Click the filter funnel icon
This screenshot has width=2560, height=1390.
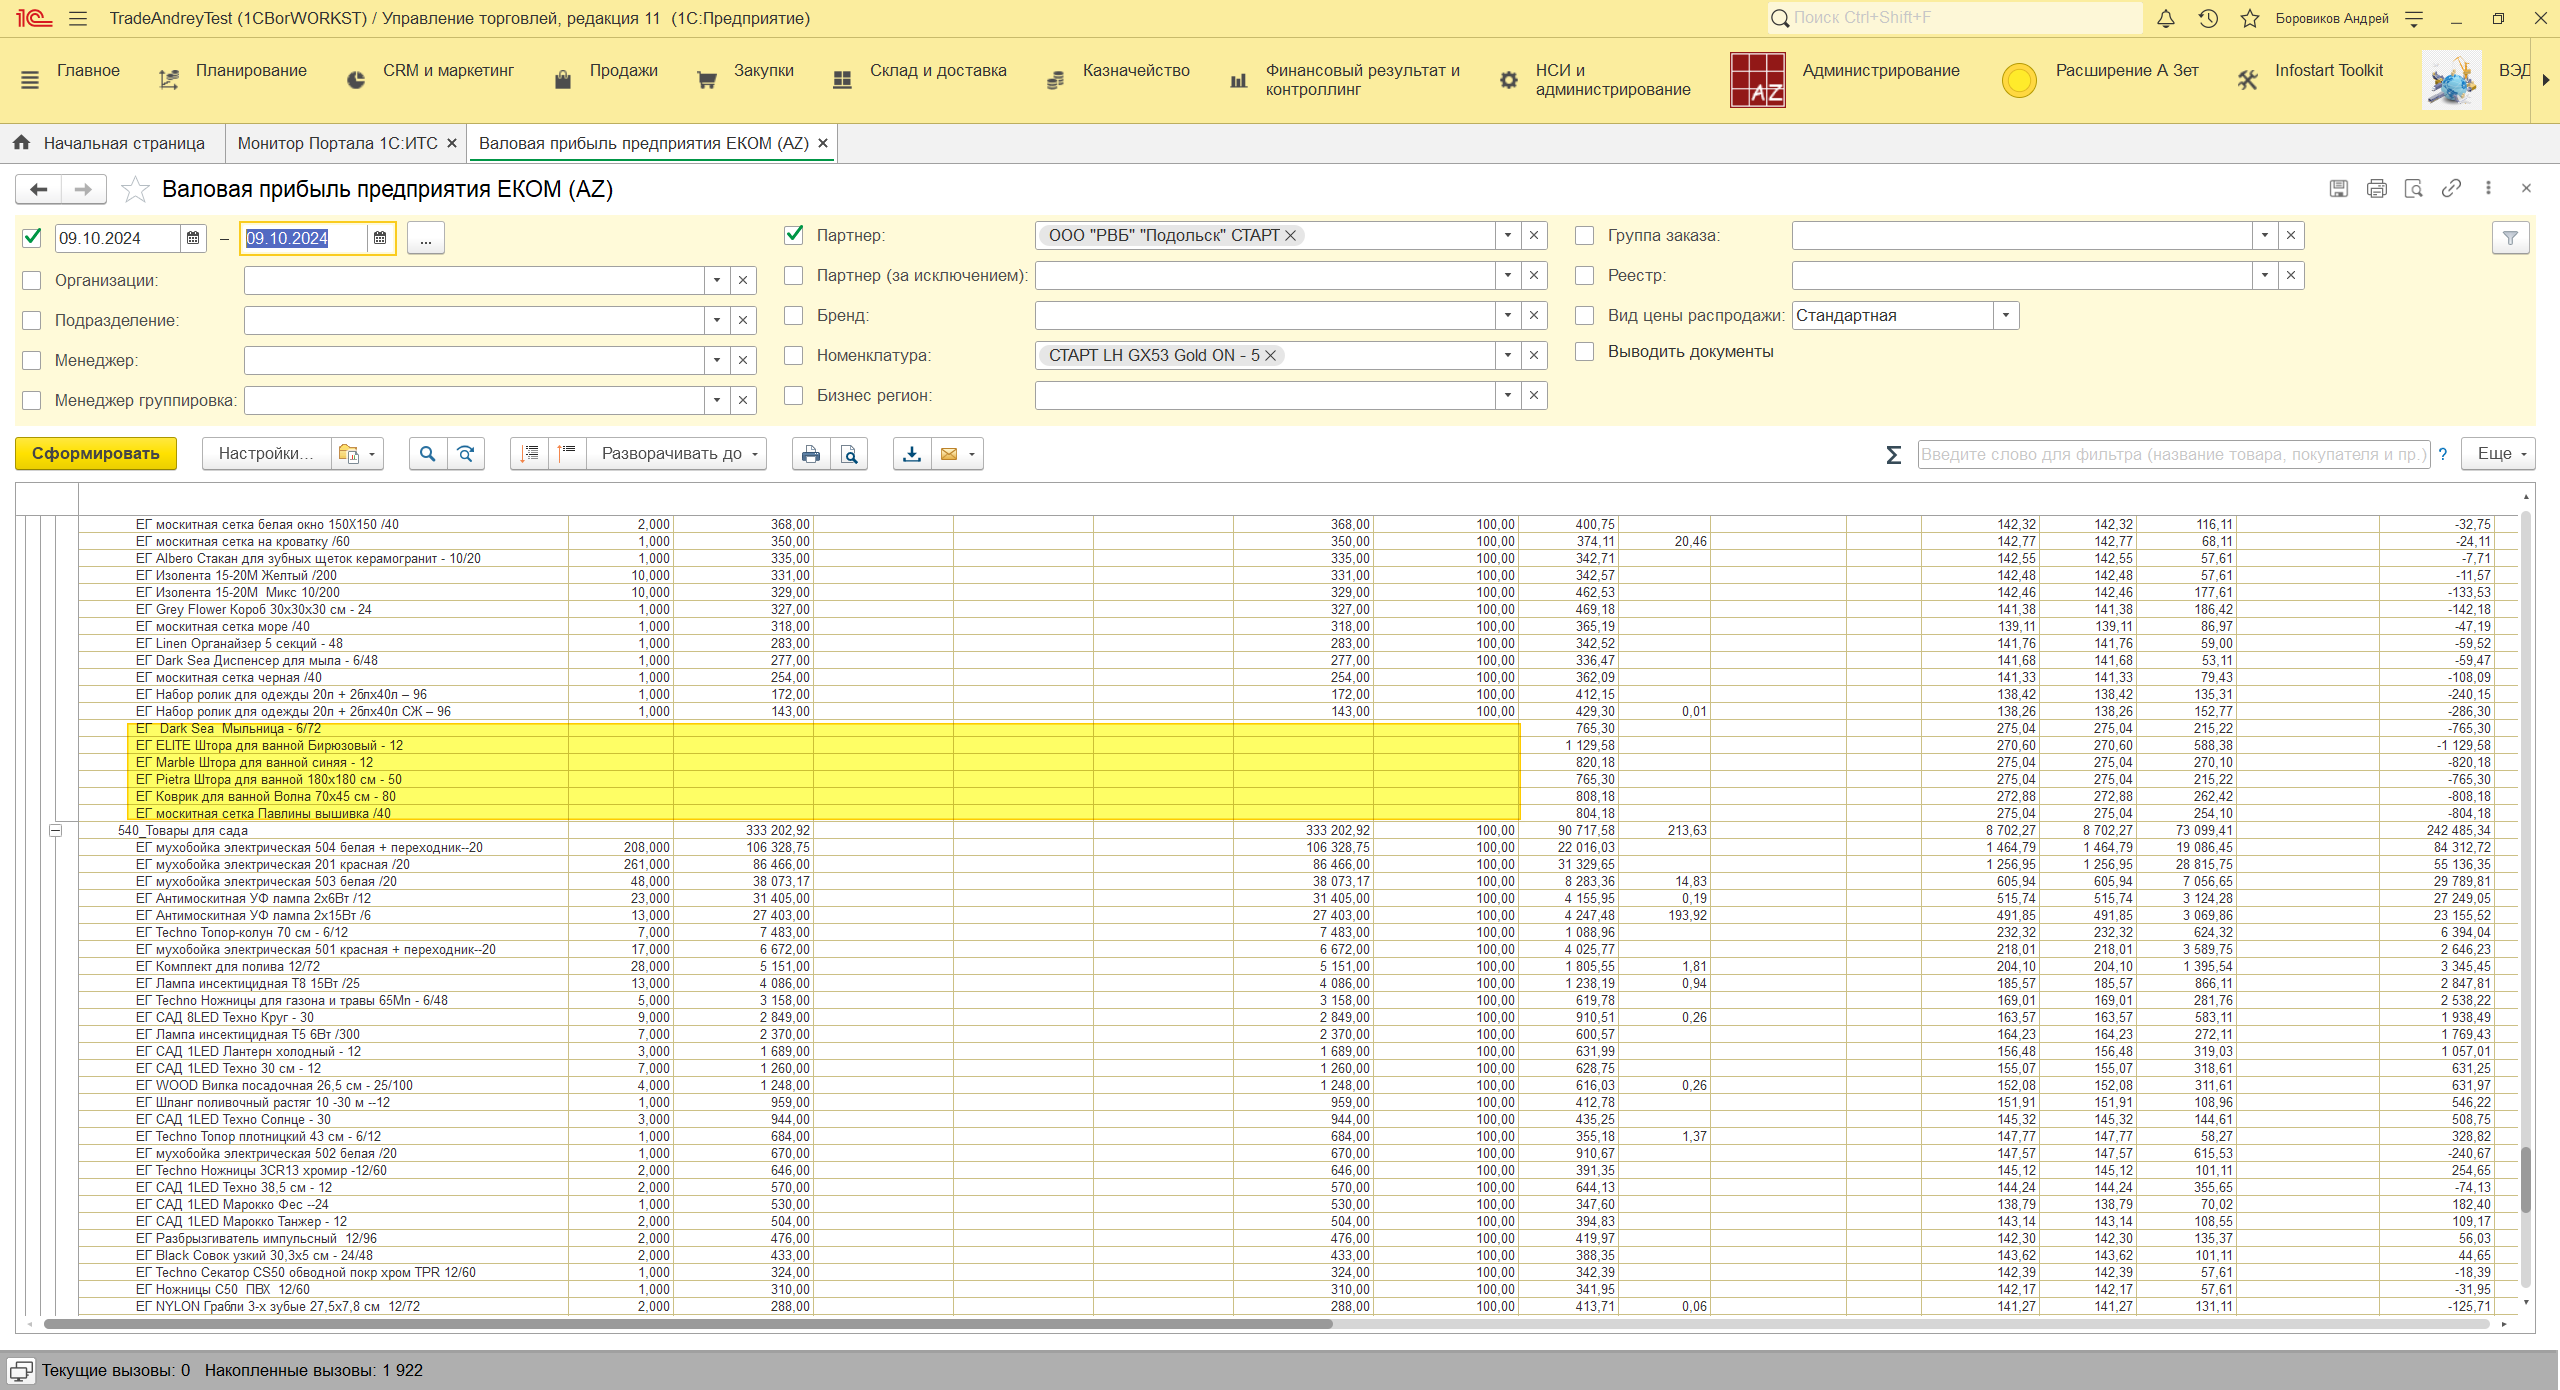(2510, 238)
